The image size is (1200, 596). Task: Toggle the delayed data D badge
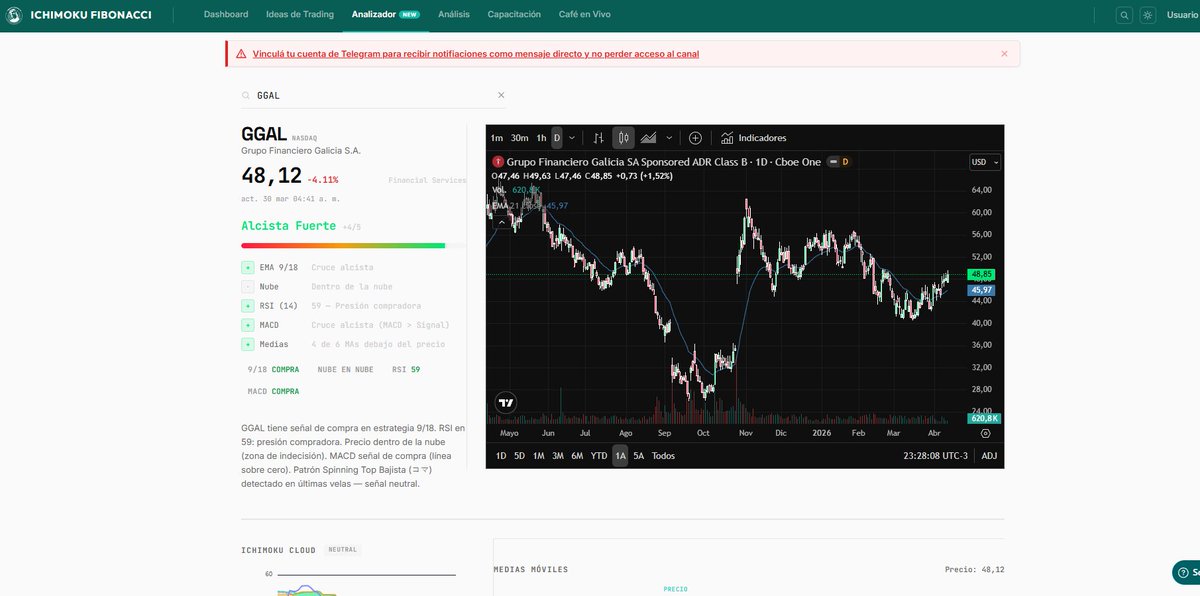point(845,162)
